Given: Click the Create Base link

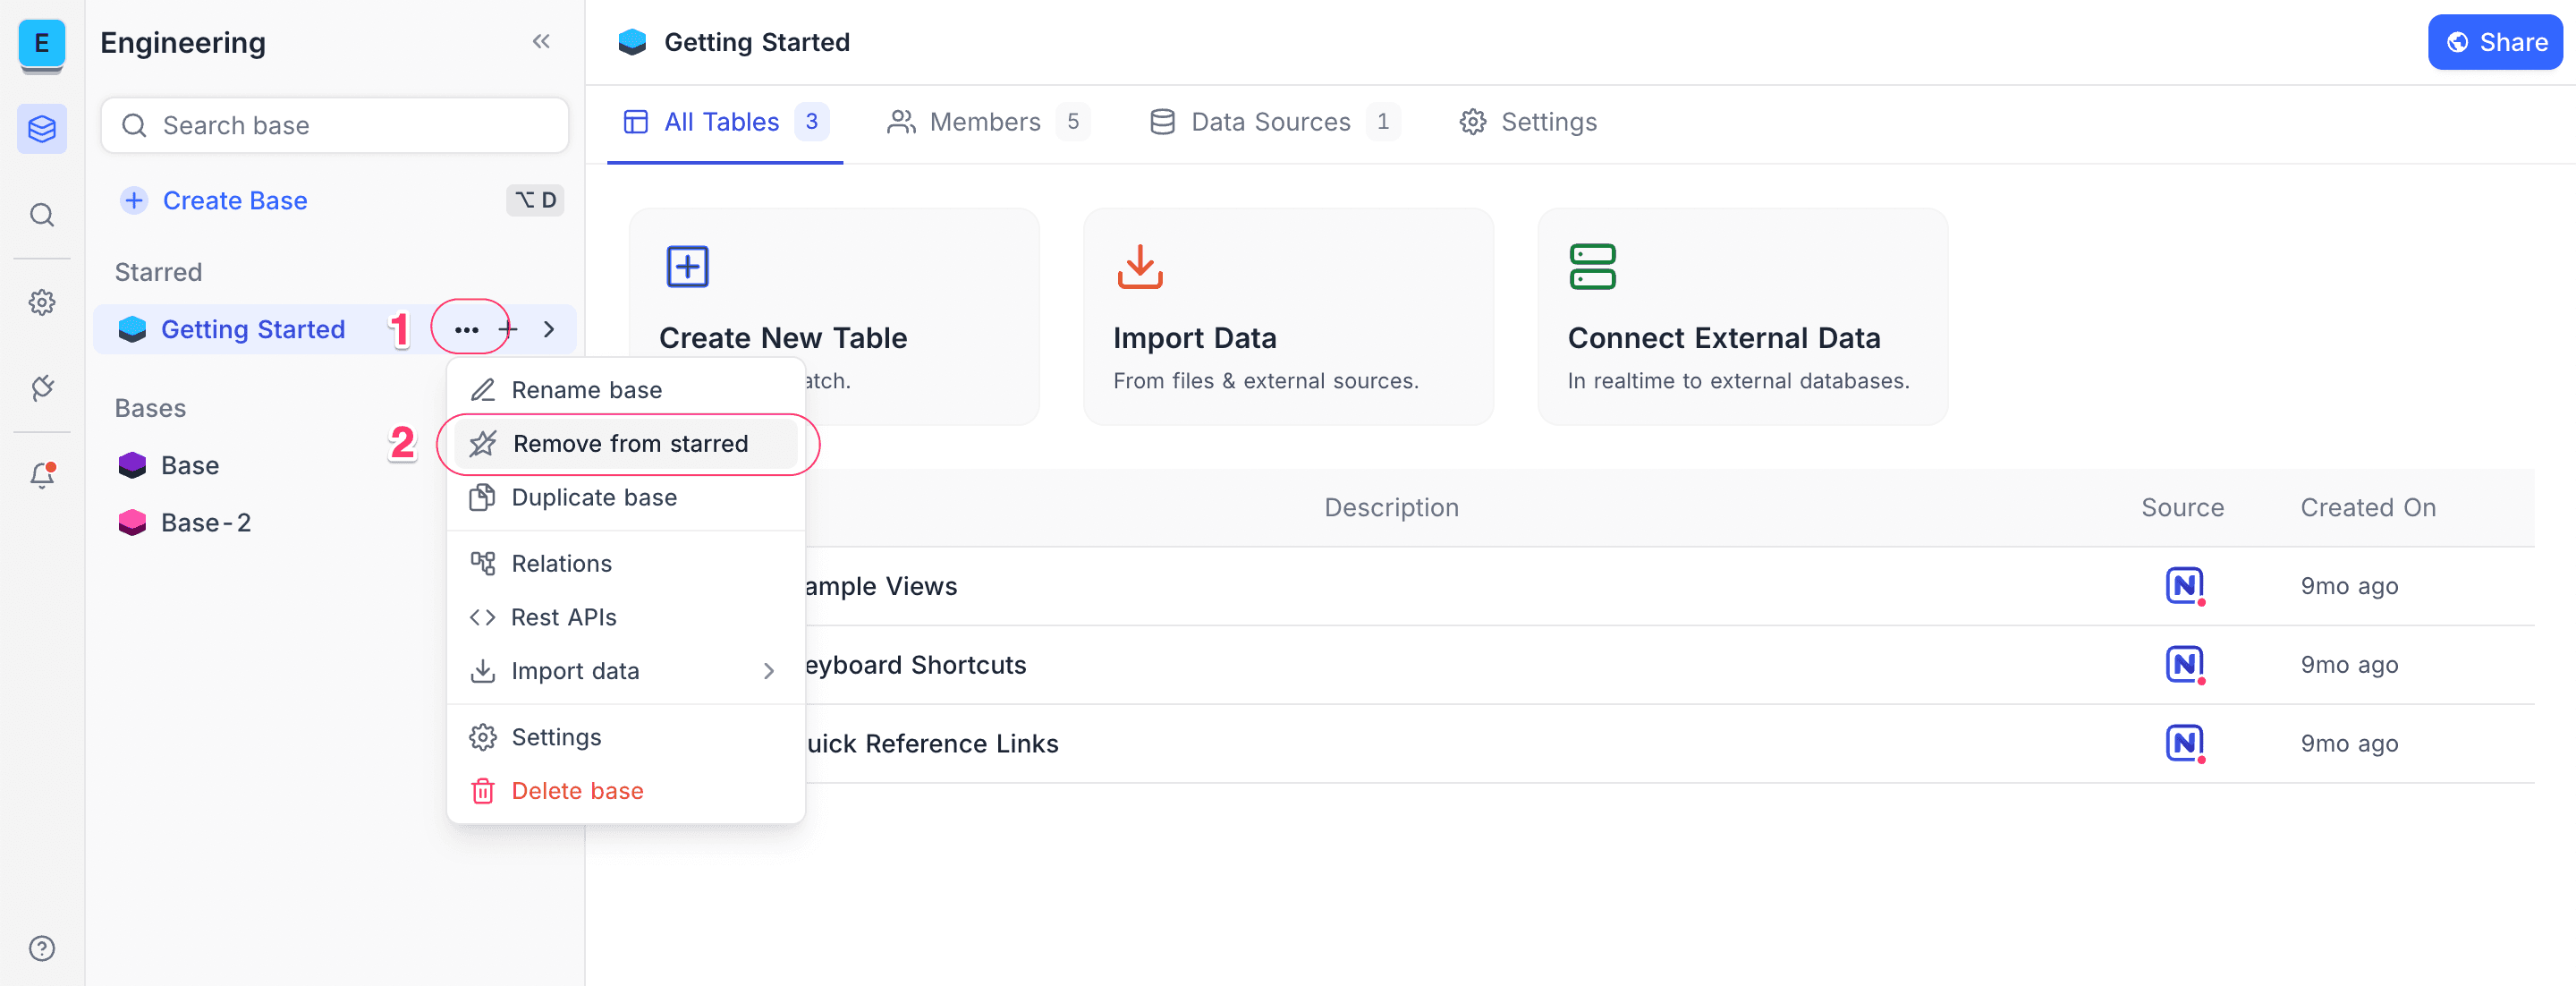Looking at the screenshot, I should point(234,201).
